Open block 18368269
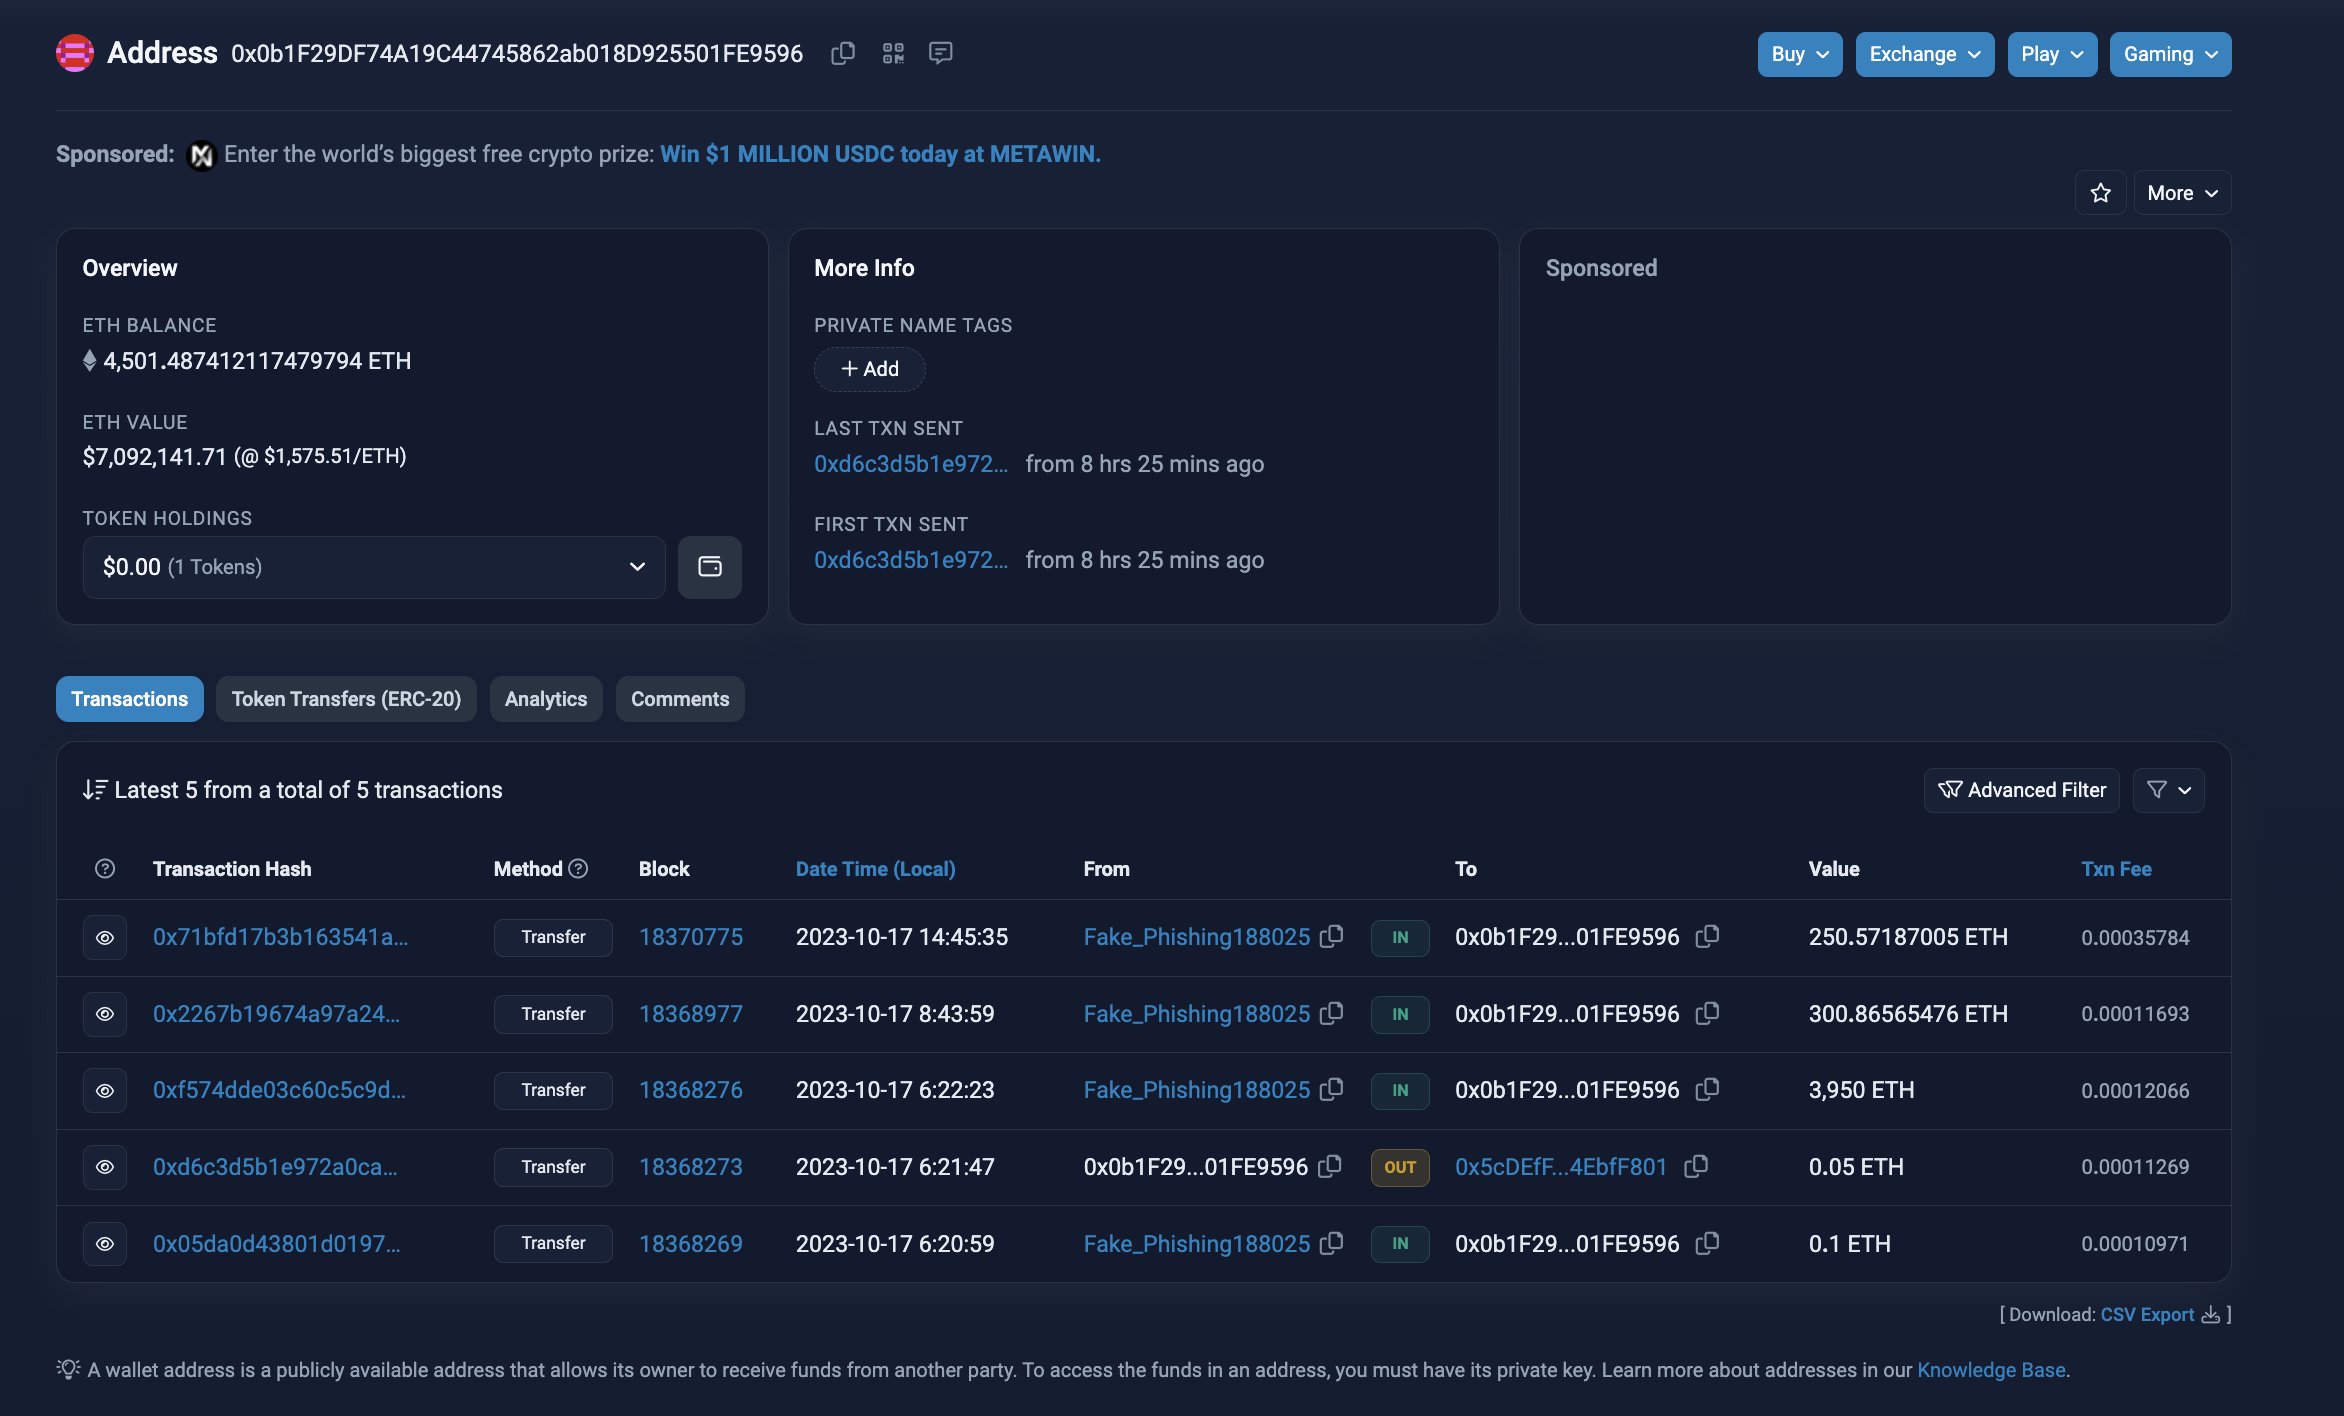The image size is (2344, 1416). point(691,1244)
